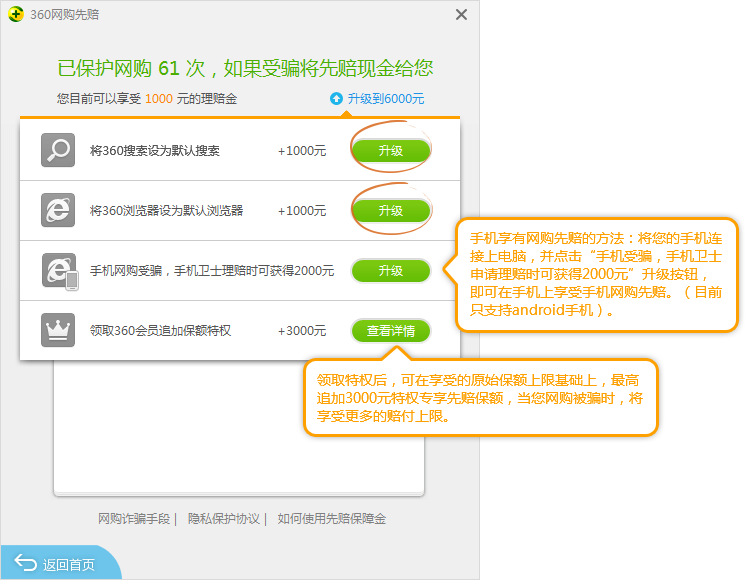The image size is (752, 580).
Task: Click 返回首页 to go back home
Action: point(60,564)
